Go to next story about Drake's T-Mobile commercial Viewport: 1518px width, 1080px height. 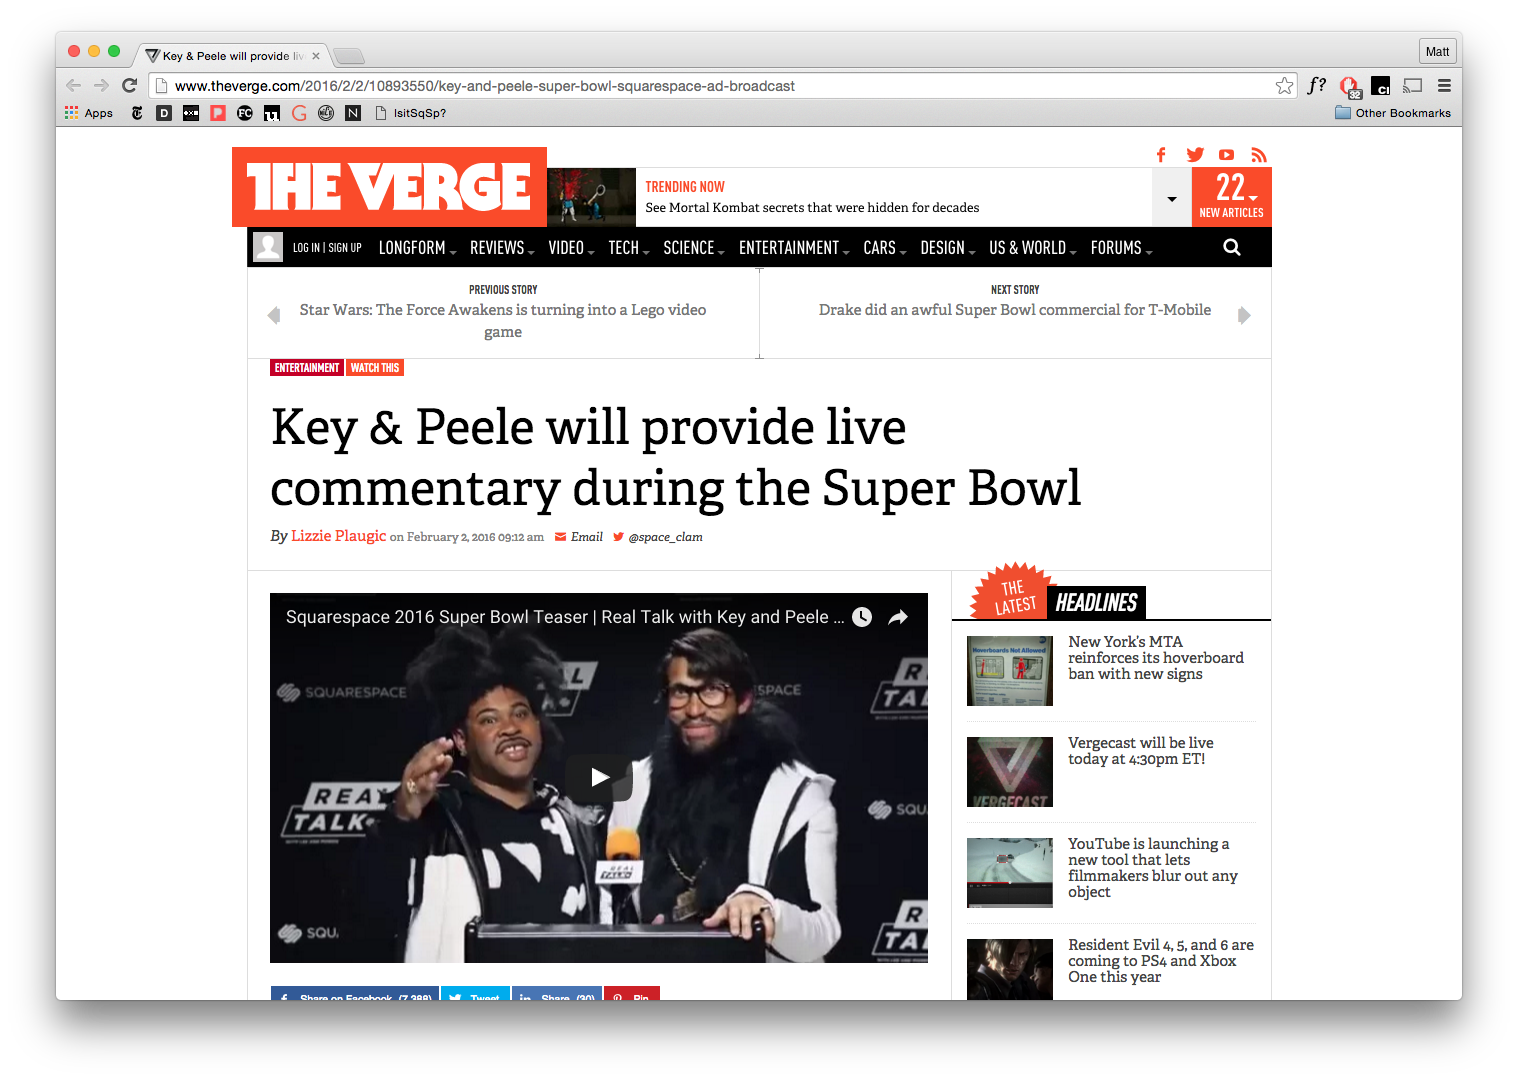[x=1015, y=310]
